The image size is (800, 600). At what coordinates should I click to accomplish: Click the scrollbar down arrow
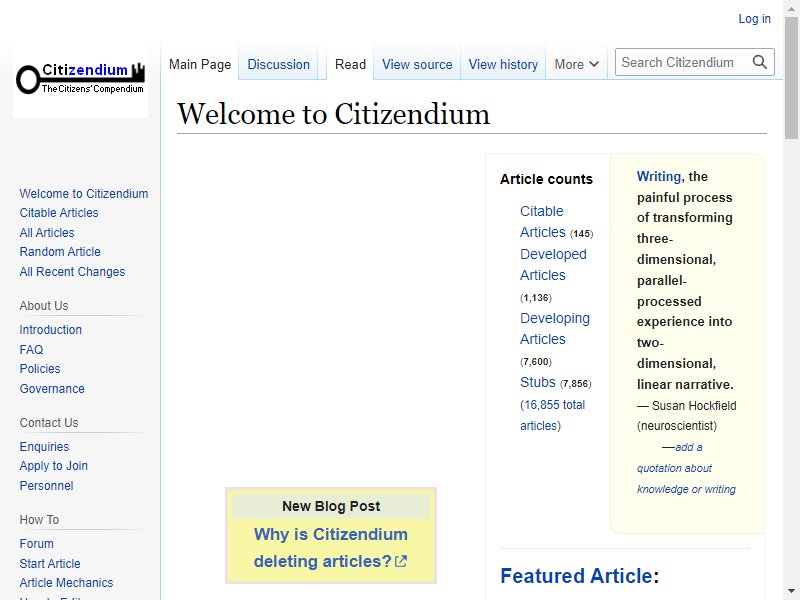pos(791,592)
